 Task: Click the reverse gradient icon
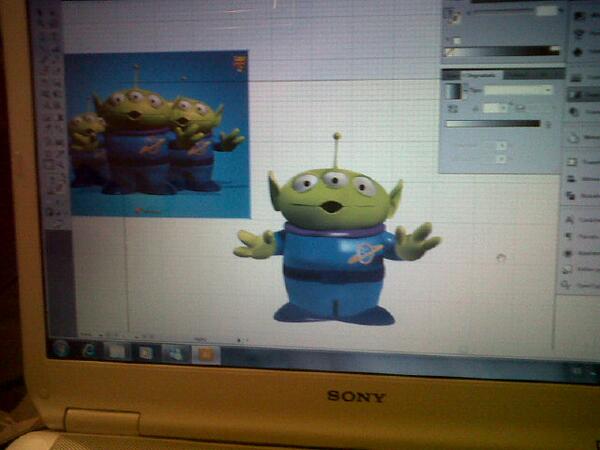[x=453, y=109]
